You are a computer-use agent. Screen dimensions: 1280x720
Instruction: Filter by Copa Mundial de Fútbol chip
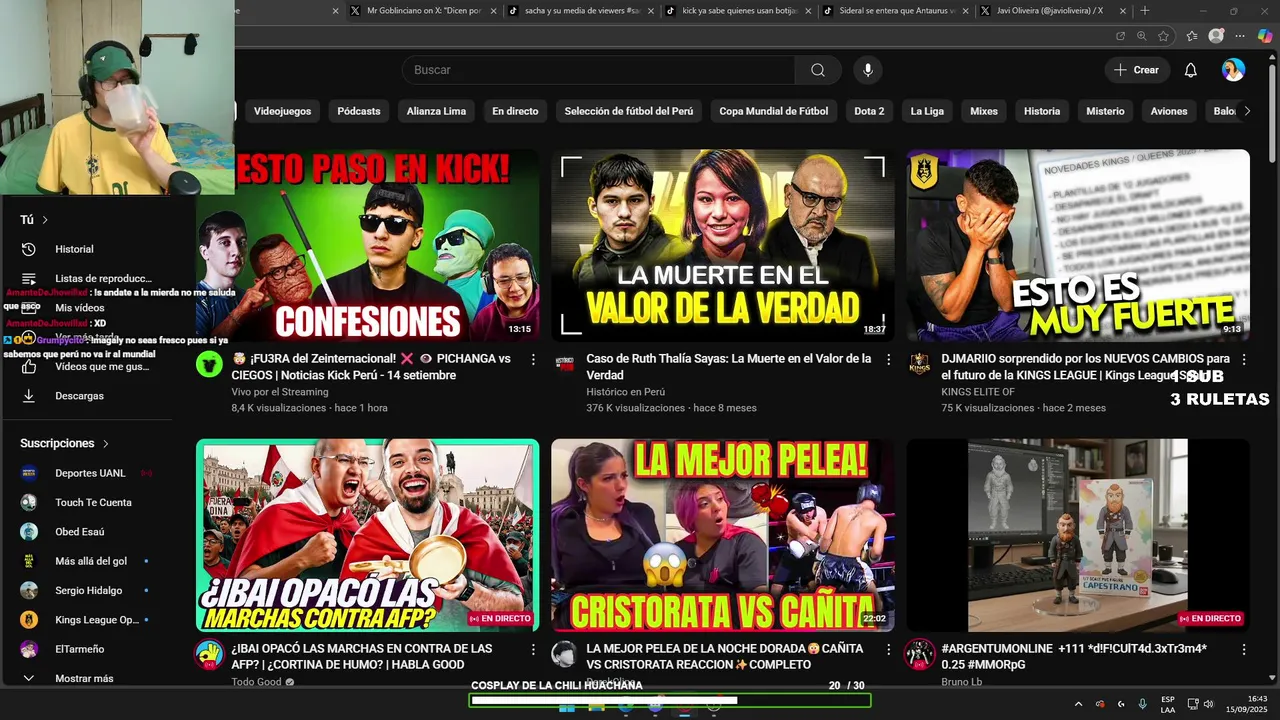pos(773,111)
